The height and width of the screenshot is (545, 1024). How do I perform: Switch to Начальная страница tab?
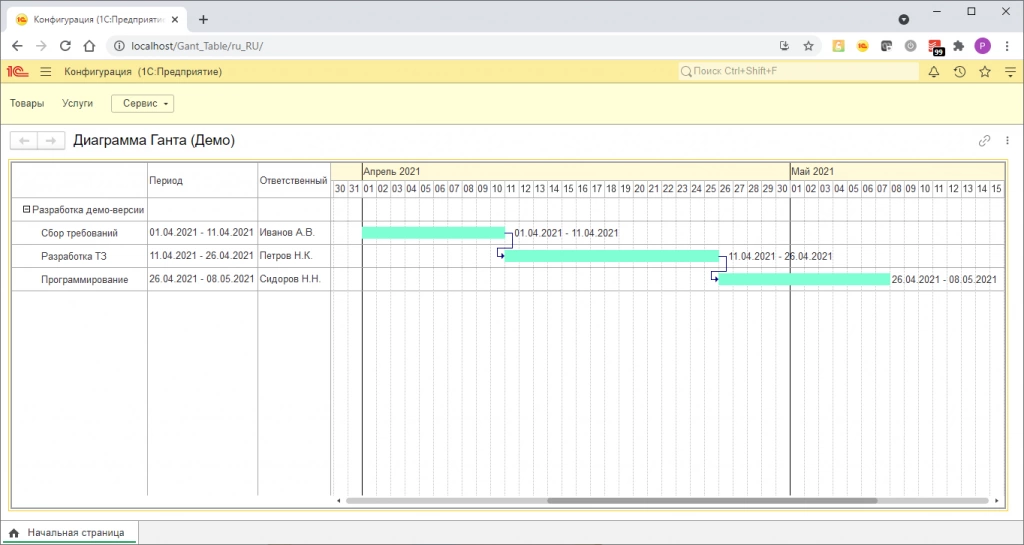click(x=69, y=533)
